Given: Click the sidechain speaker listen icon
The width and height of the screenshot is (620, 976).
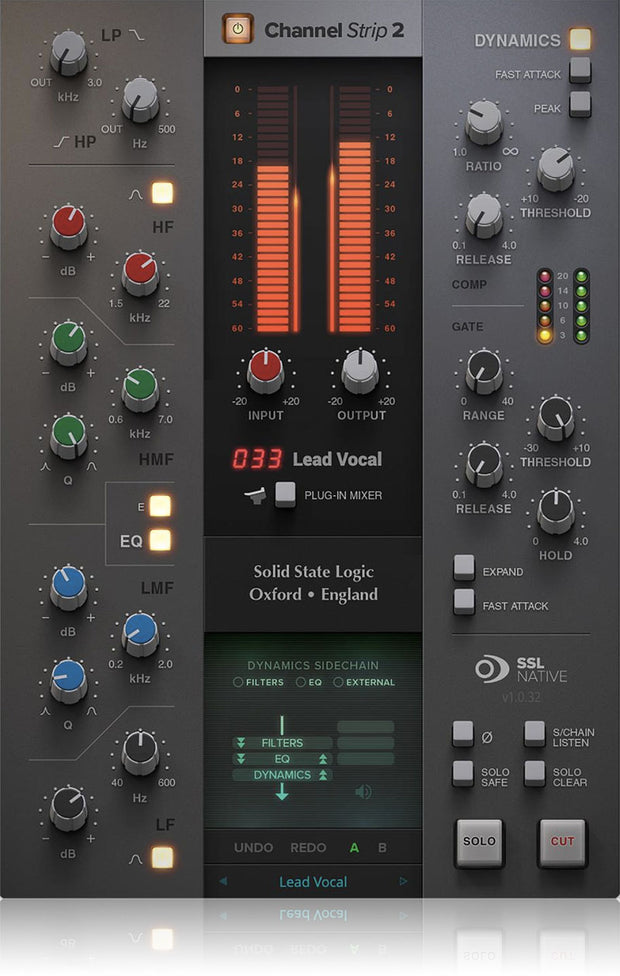Looking at the screenshot, I should [363, 791].
